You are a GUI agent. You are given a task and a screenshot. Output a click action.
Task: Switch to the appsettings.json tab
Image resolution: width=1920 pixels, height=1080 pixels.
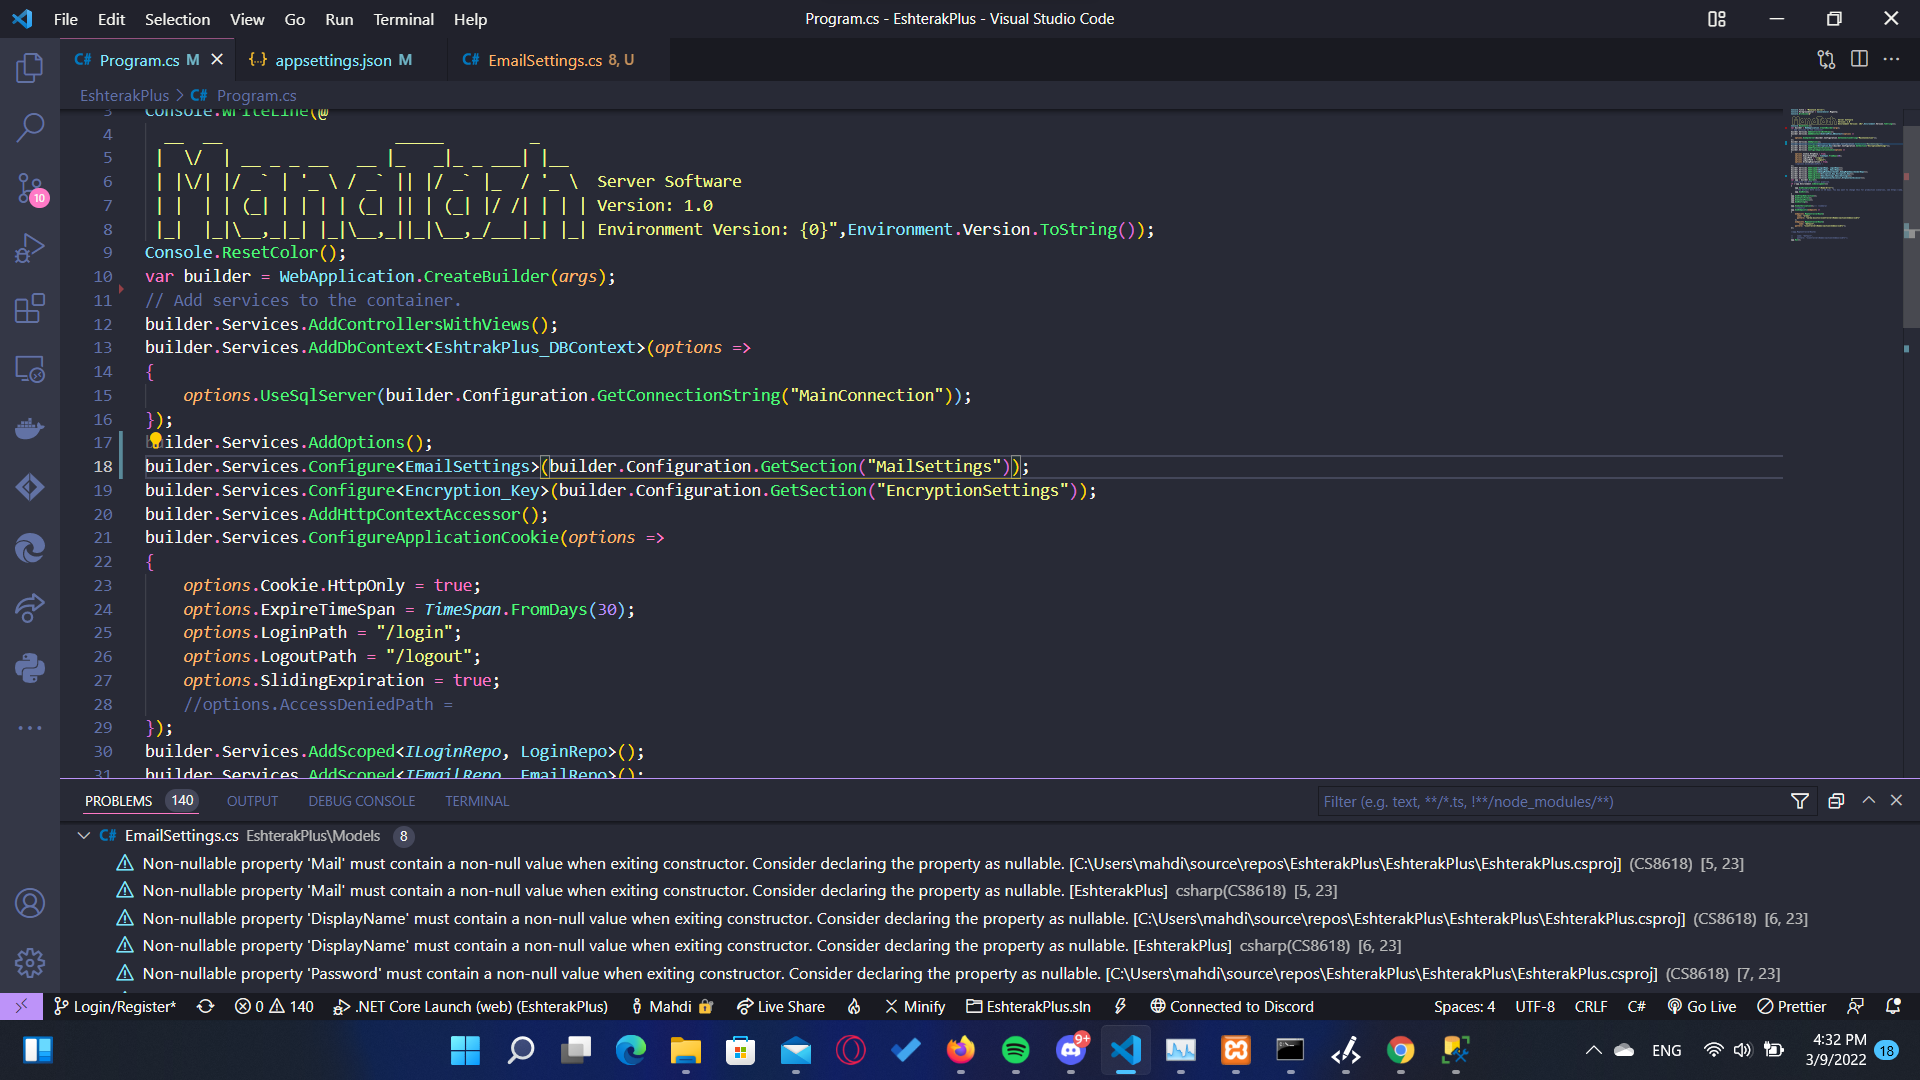[x=333, y=60]
